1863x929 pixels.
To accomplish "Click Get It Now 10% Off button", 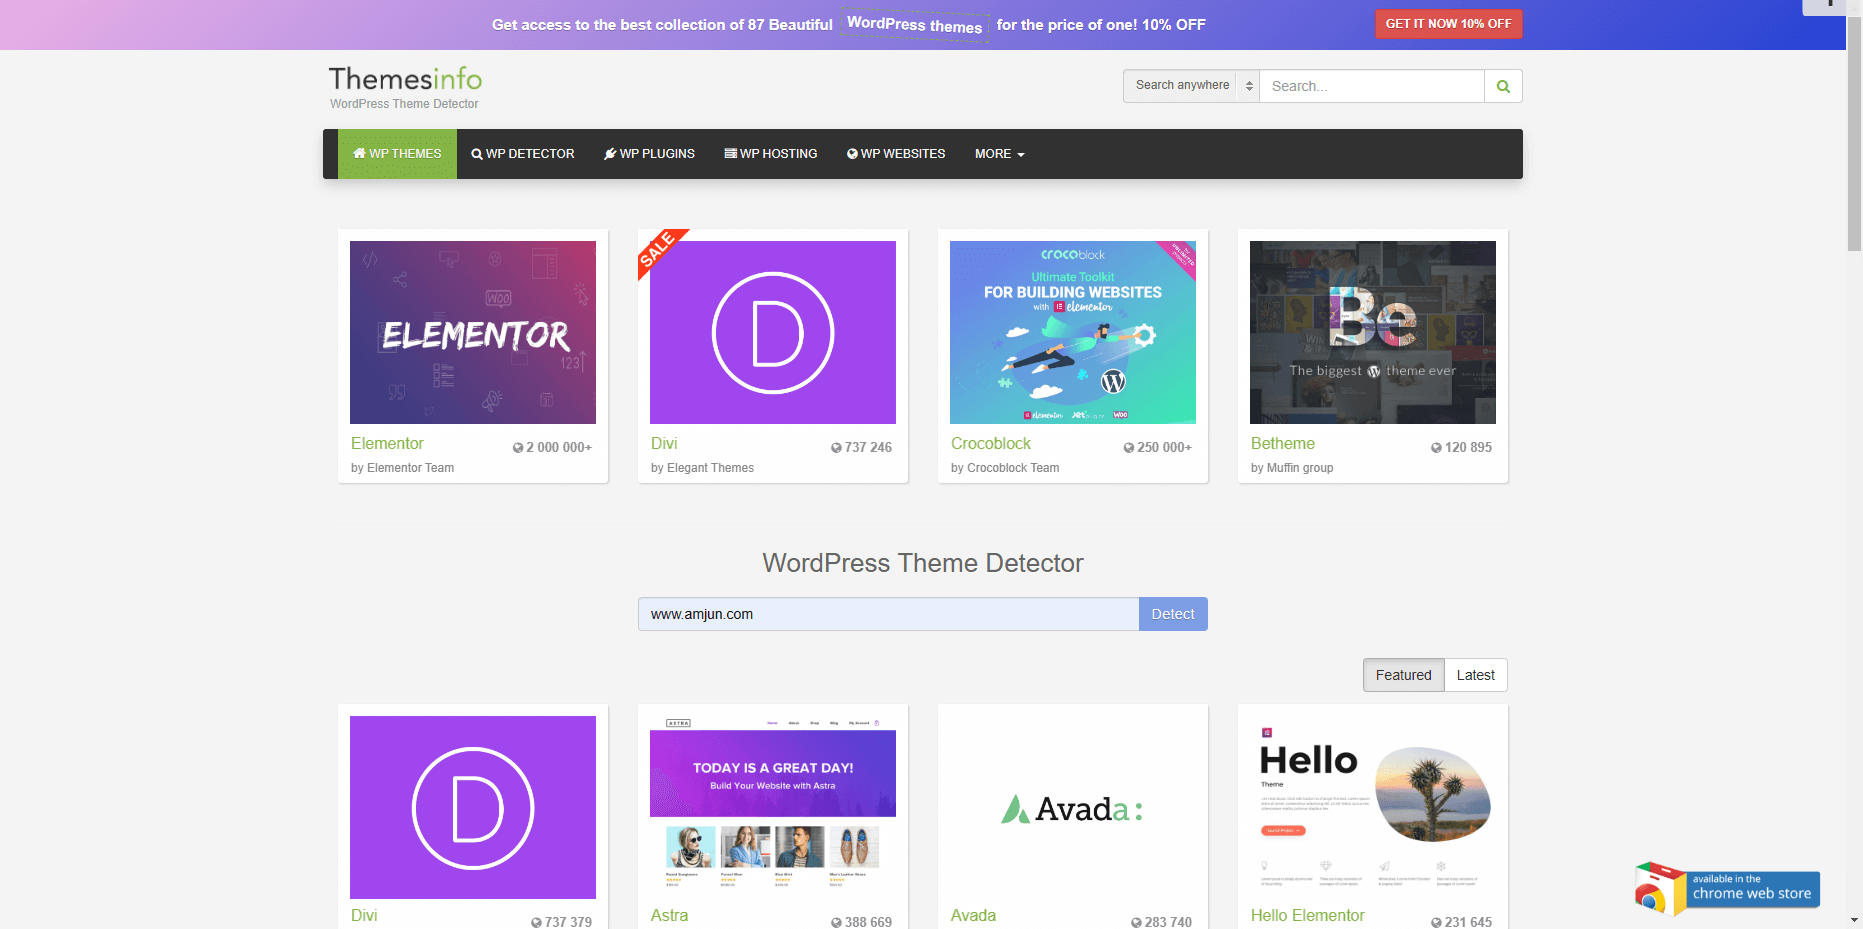I will pos(1448,24).
